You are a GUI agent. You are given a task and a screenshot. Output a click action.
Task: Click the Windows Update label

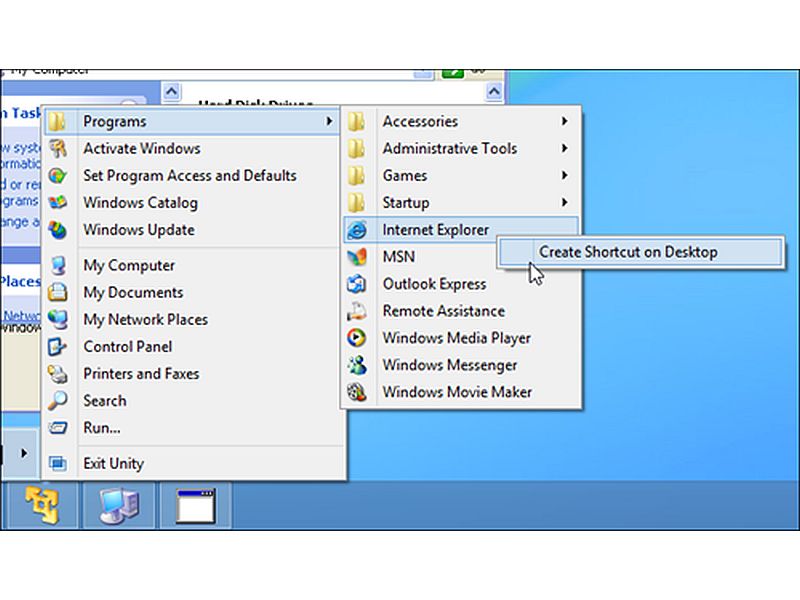pyautogui.click(x=139, y=230)
